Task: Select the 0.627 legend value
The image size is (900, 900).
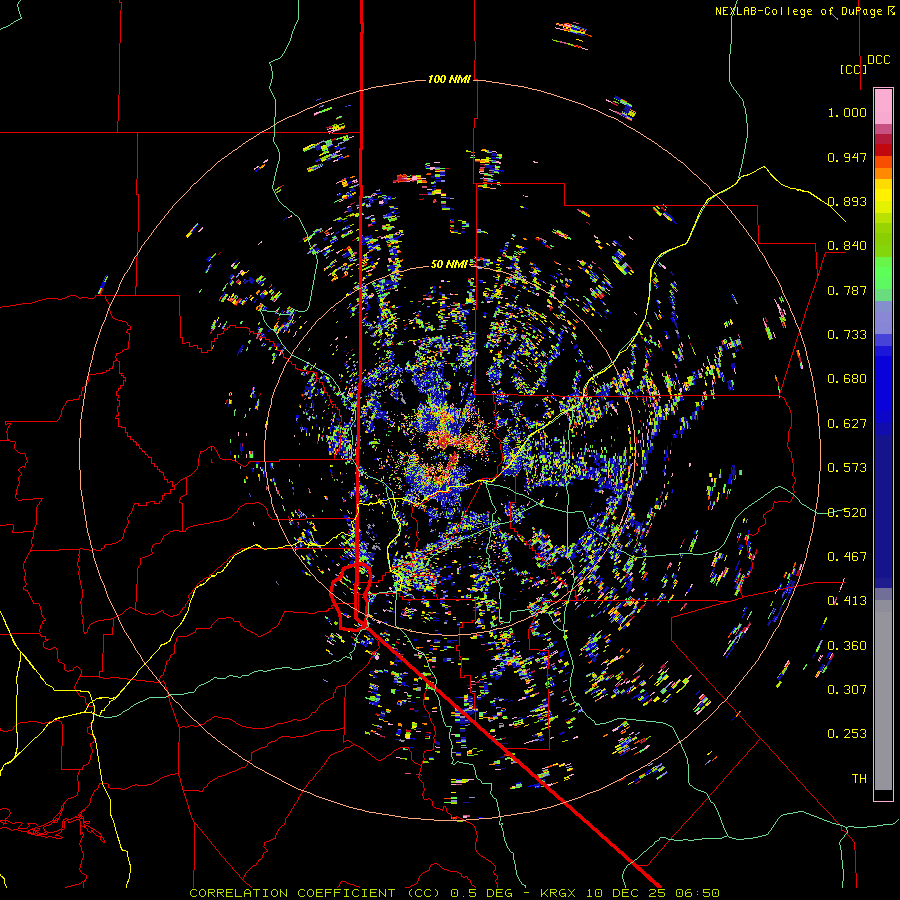Action: pyautogui.click(x=847, y=424)
